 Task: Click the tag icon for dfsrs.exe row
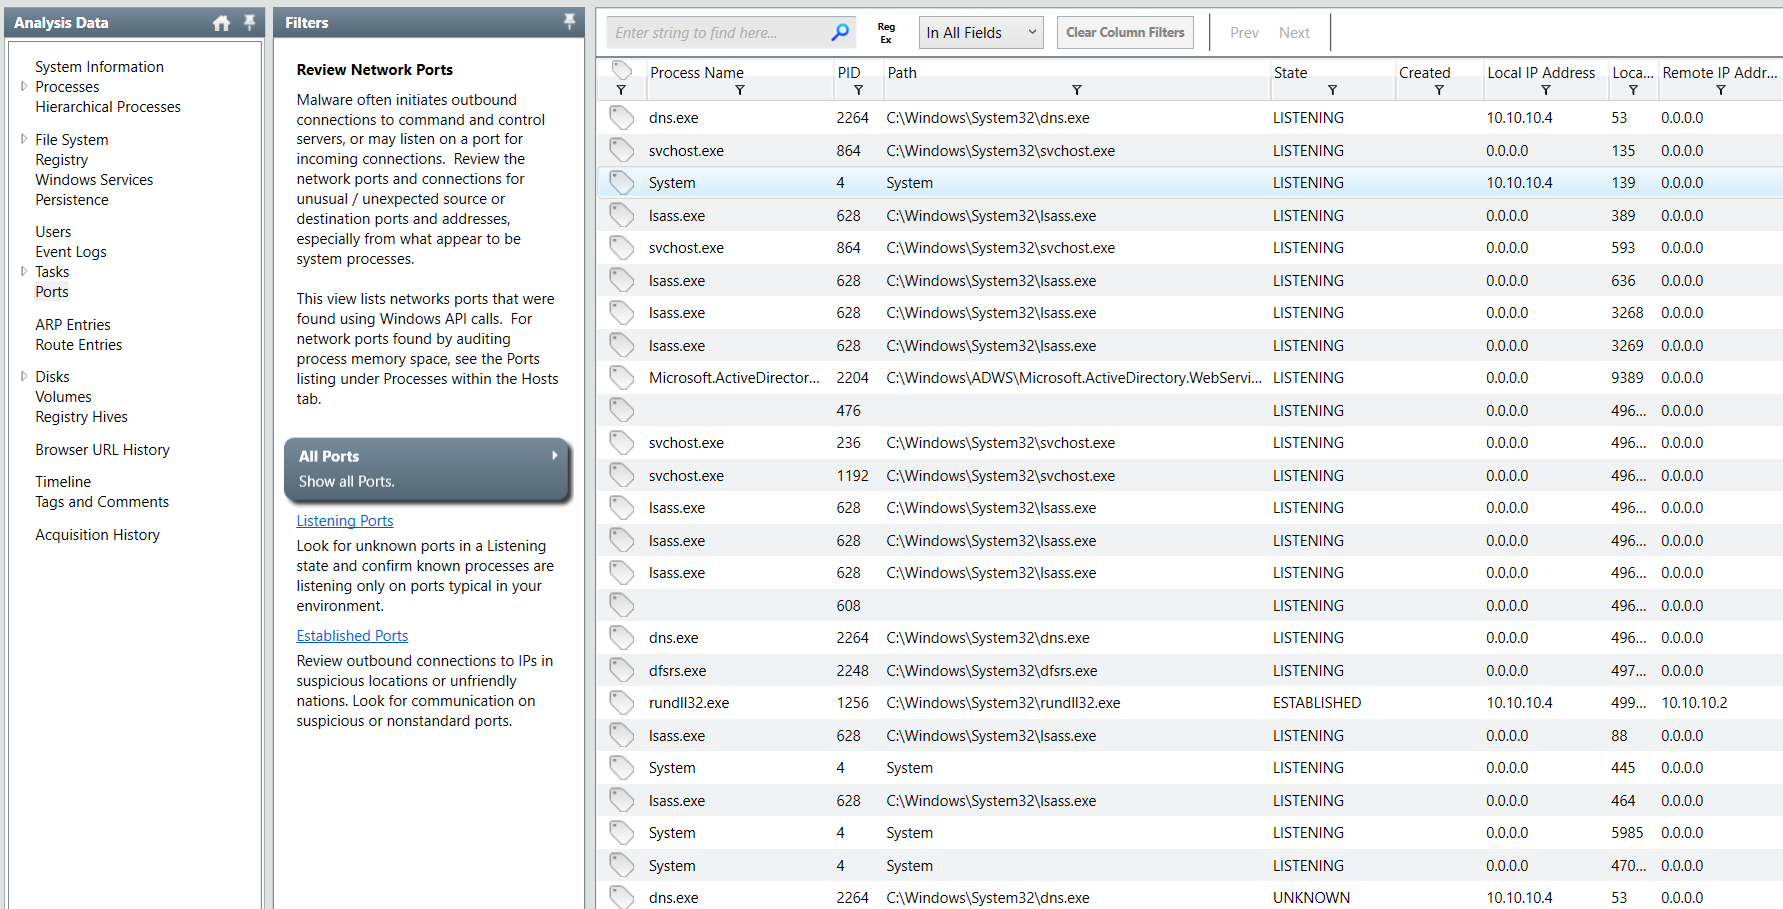pyautogui.click(x=622, y=671)
